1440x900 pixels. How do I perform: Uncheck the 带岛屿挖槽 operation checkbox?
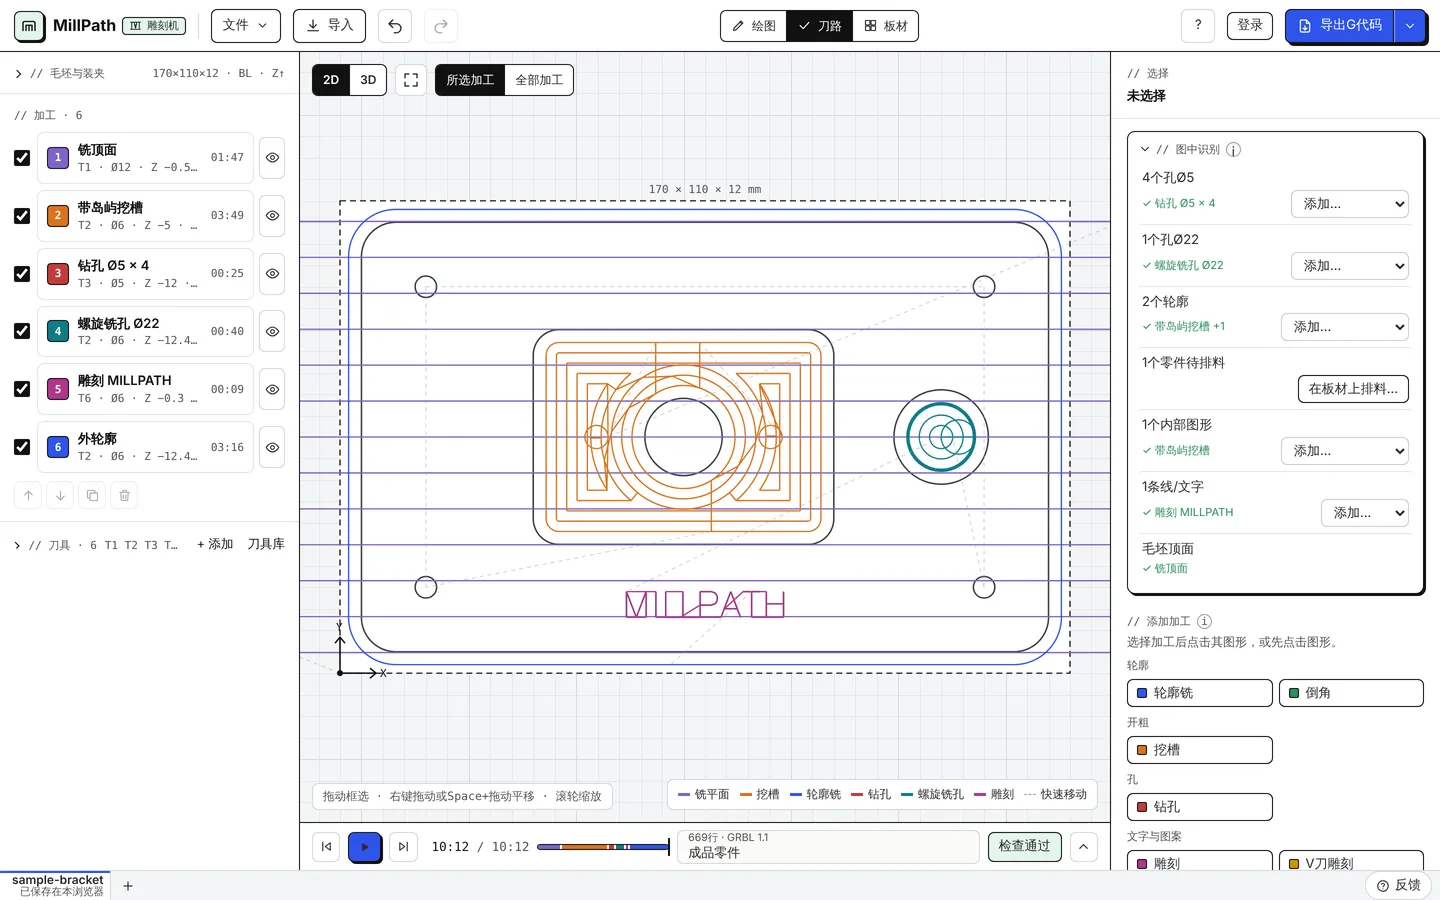[x=22, y=216]
